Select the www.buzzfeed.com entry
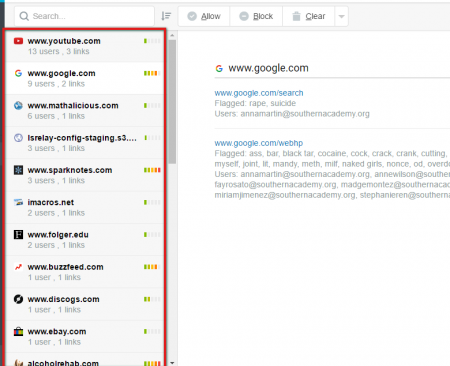This screenshot has height=366, width=450. pyautogui.click(x=85, y=272)
